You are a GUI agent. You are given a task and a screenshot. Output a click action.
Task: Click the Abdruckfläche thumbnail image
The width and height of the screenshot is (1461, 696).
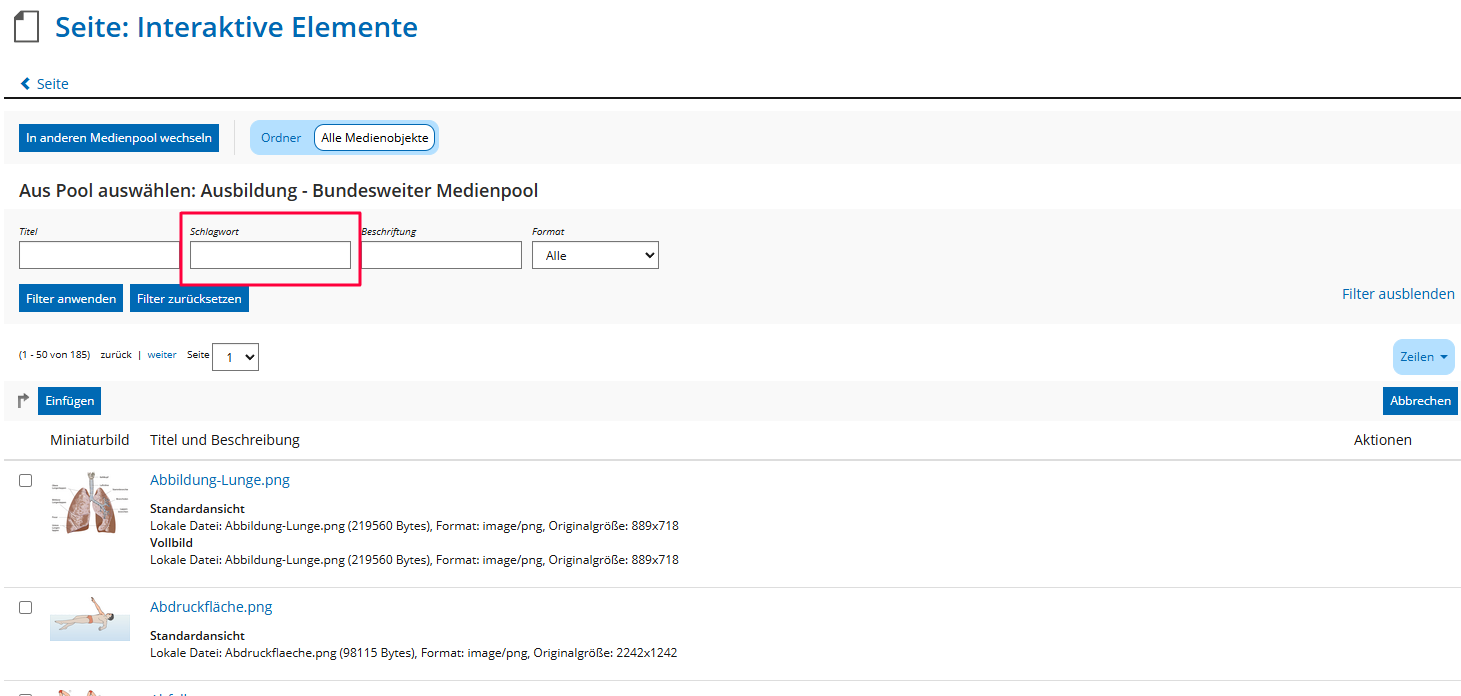coord(90,620)
